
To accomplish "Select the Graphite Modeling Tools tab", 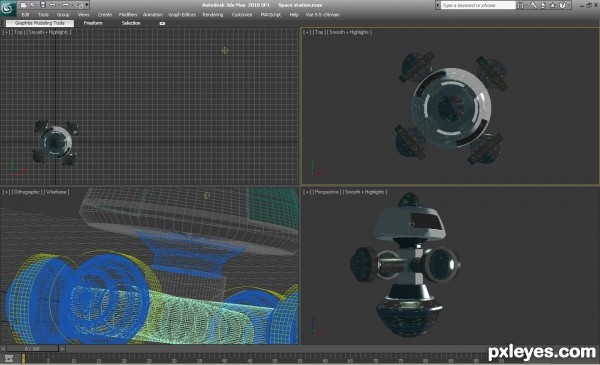I will tap(40, 23).
